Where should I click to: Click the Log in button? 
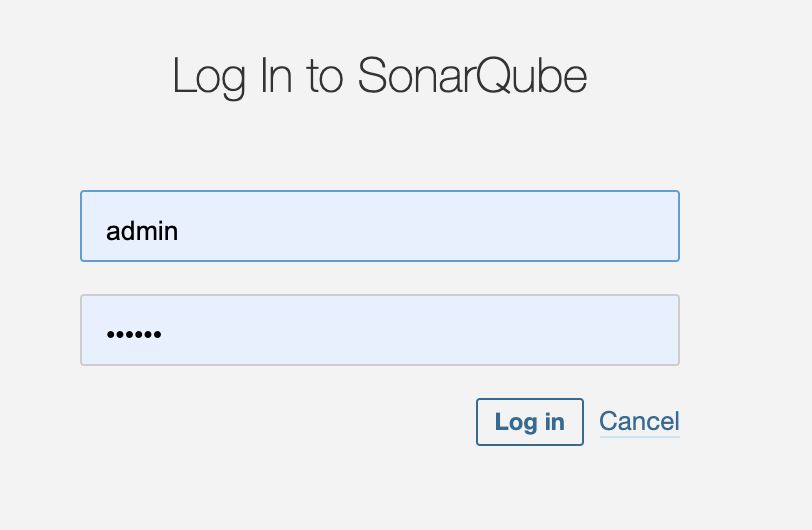pyautogui.click(x=529, y=422)
